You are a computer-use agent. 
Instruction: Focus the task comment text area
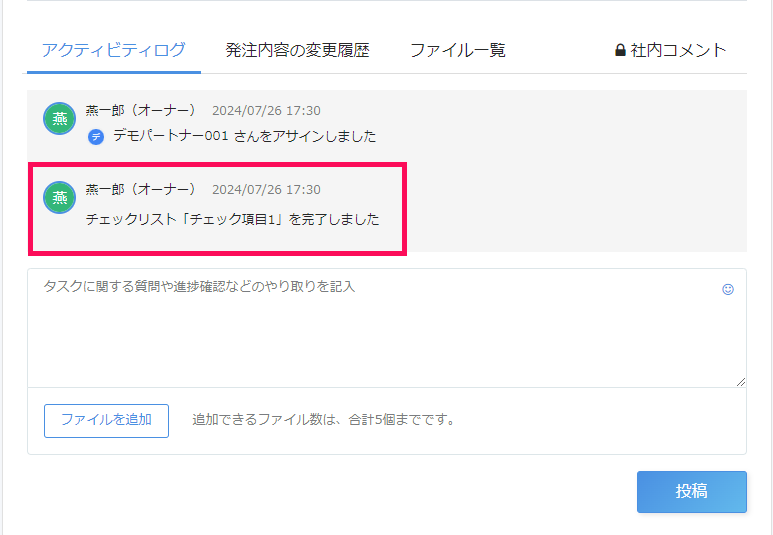(x=387, y=328)
